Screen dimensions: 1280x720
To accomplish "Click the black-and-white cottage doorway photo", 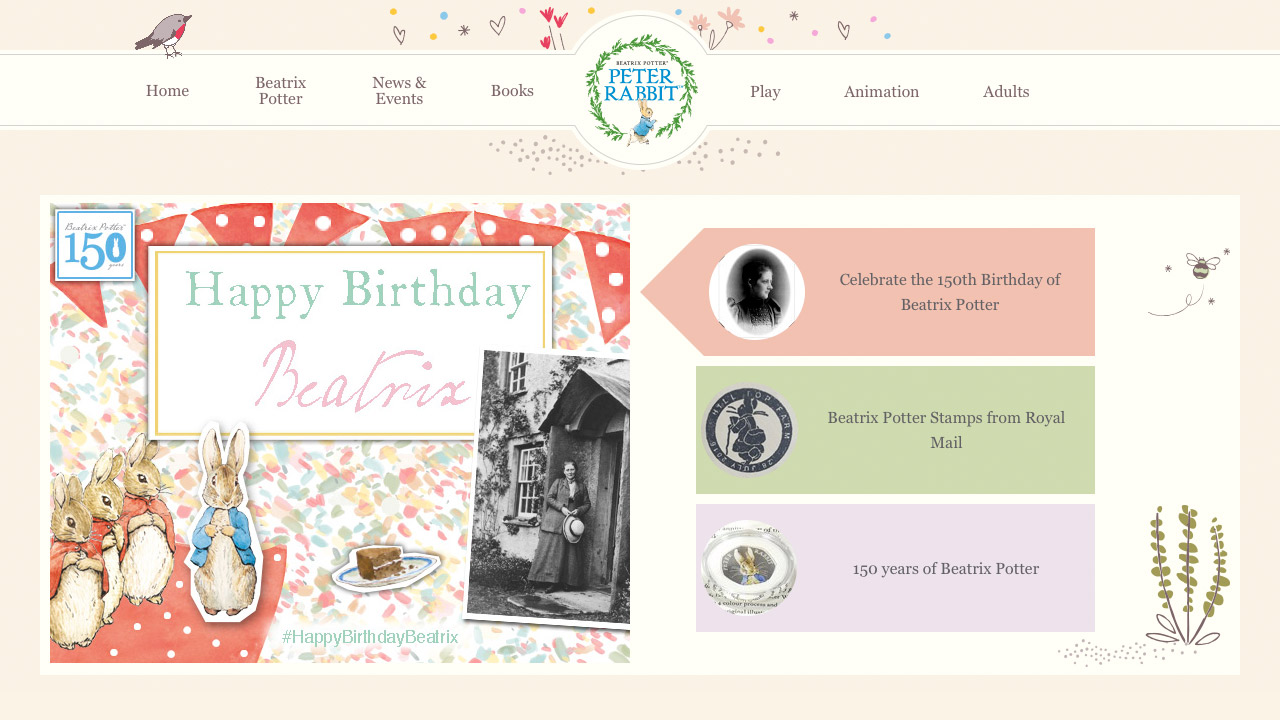I will pyautogui.click(x=549, y=488).
